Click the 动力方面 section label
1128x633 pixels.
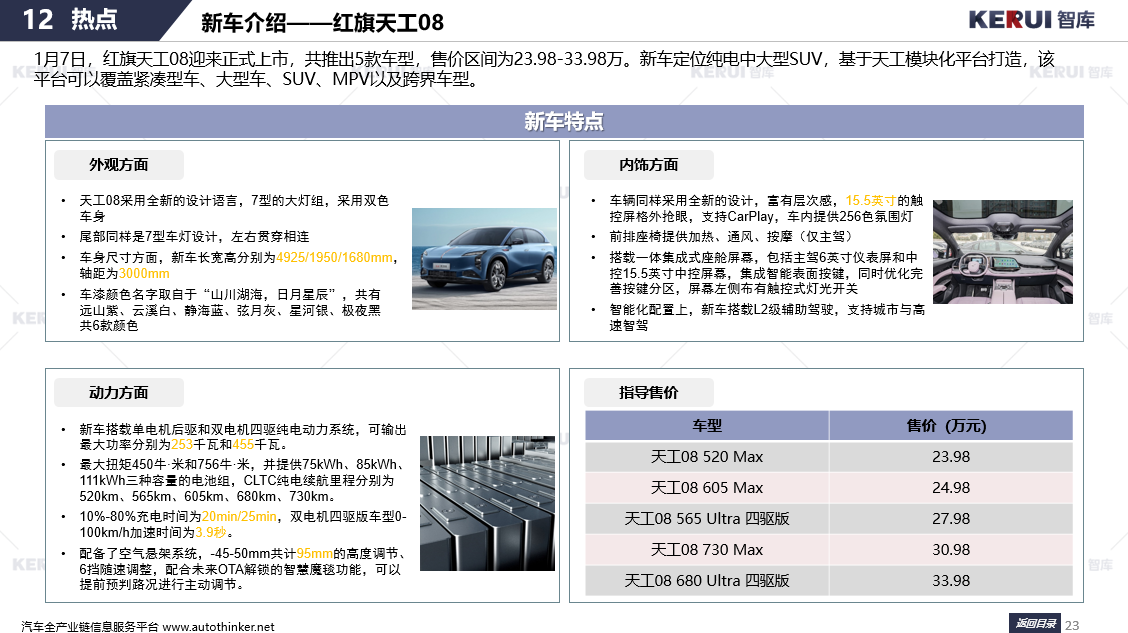119,393
